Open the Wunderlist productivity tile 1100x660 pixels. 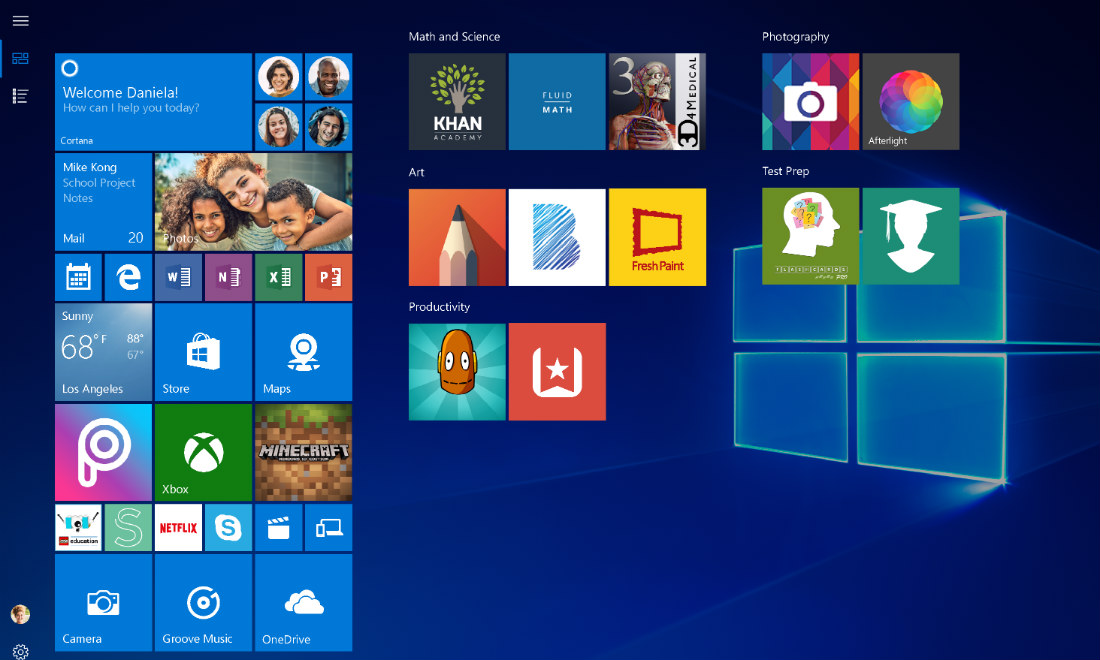(x=557, y=371)
